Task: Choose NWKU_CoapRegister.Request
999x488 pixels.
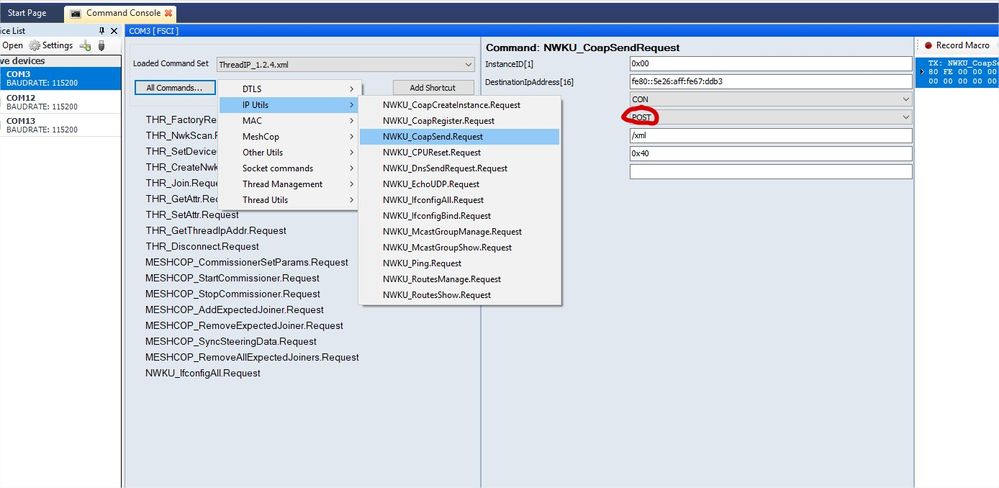Action: pos(460,120)
